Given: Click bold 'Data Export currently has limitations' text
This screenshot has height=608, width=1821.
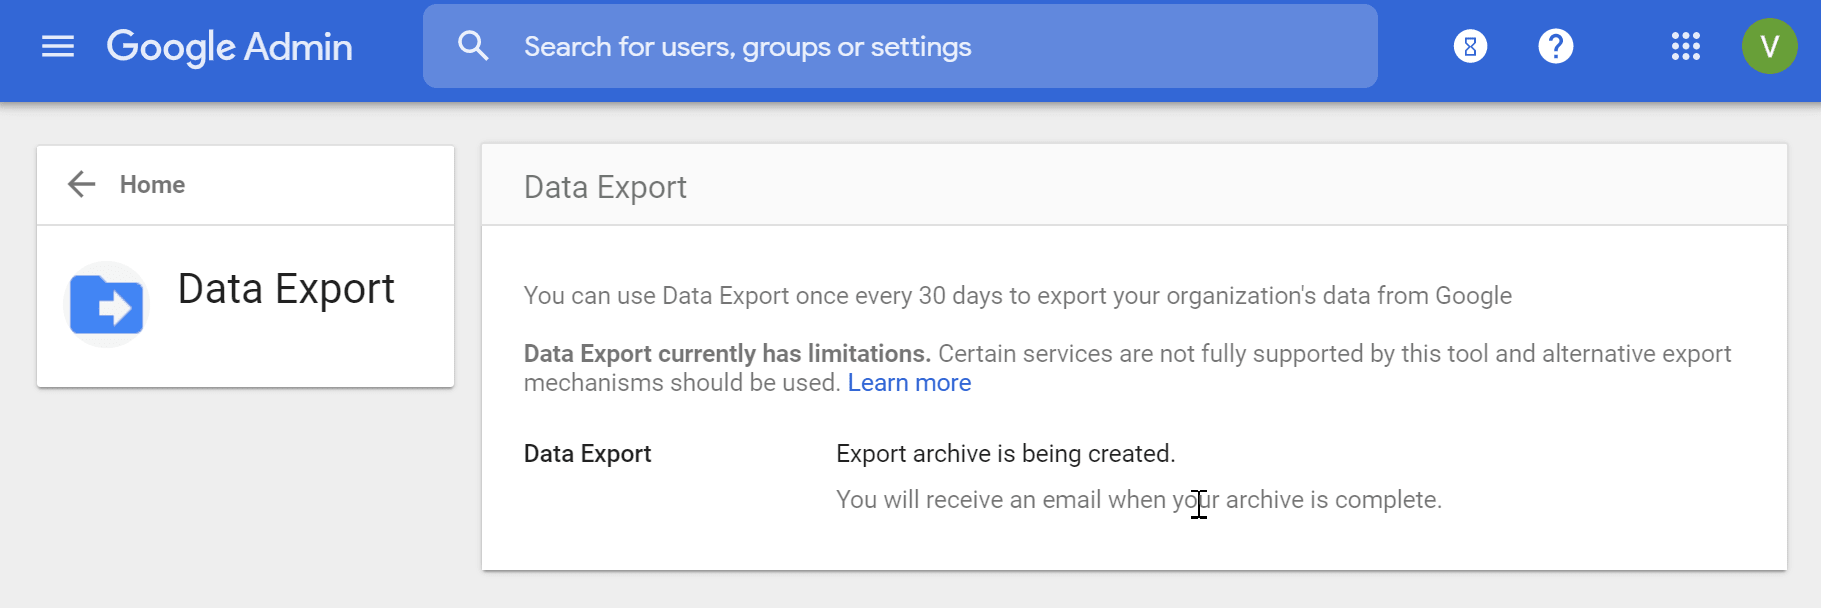Looking at the screenshot, I should (727, 354).
